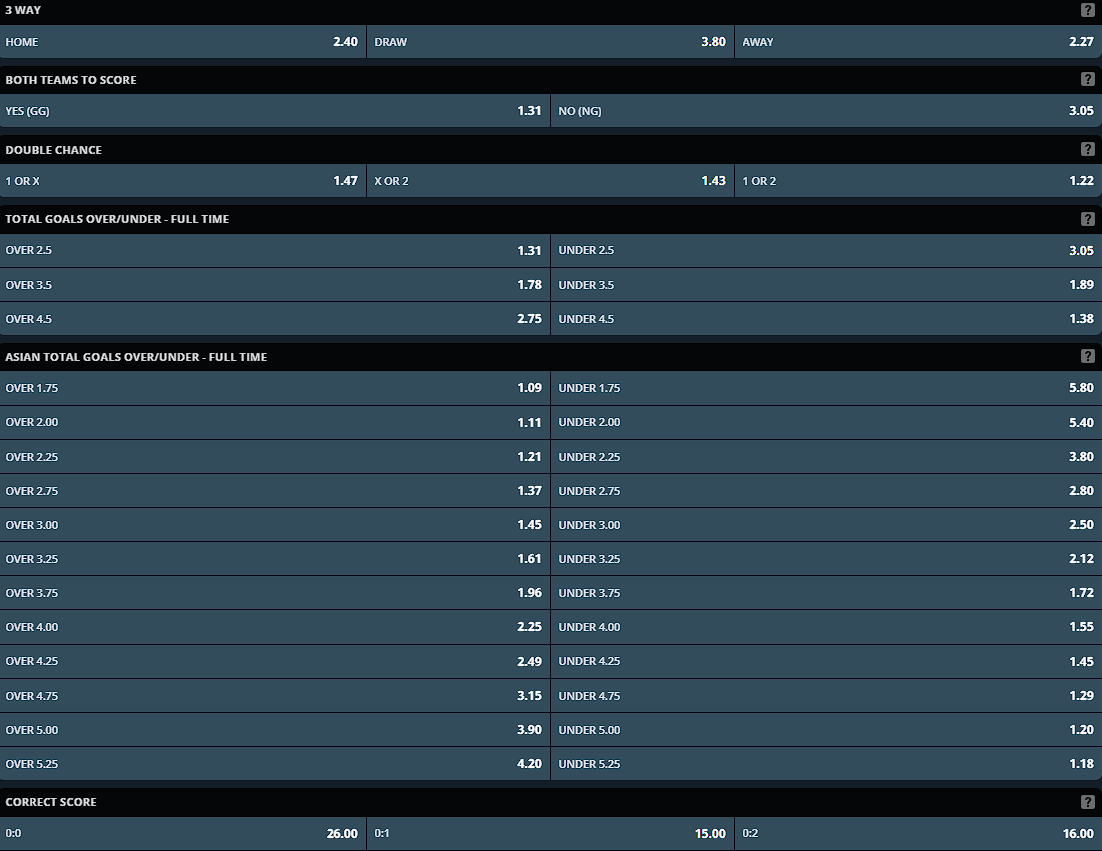The image size is (1102, 851).
Task: Add OVER 2.75 to betslip
Action: click(275, 491)
